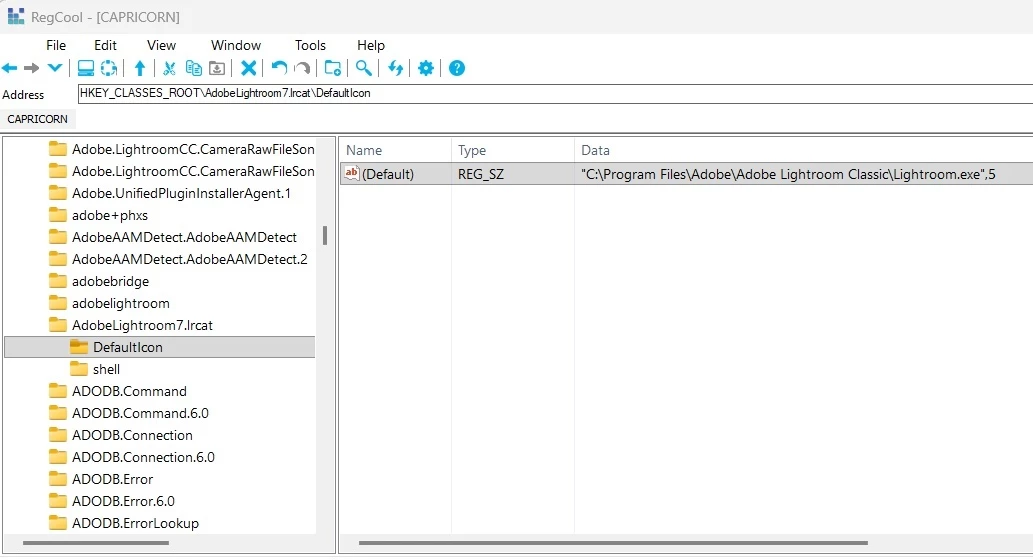1033x560 pixels.
Task: Select the ADODB.Error.6.0 key
Action: [x=123, y=501]
